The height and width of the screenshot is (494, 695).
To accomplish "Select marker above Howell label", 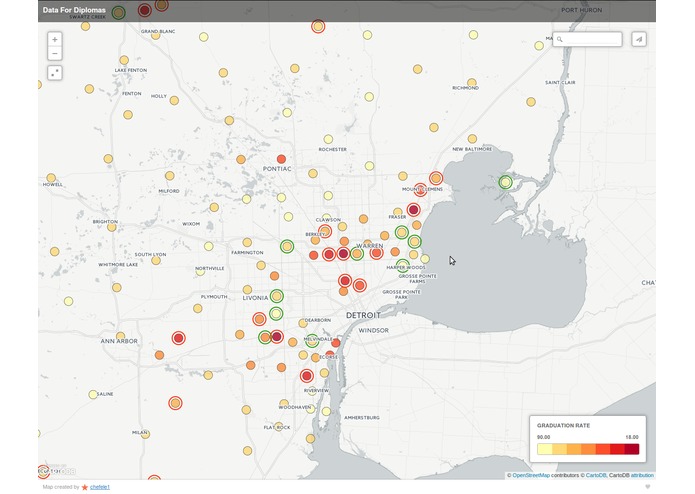I will point(51,178).
